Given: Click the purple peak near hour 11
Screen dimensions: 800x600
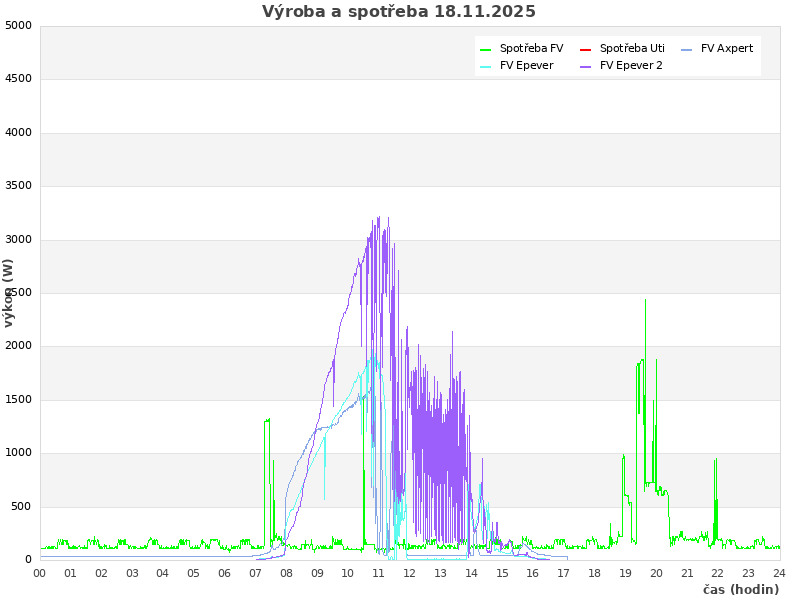Looking at the screenshot, I should (x=378, y=220).
